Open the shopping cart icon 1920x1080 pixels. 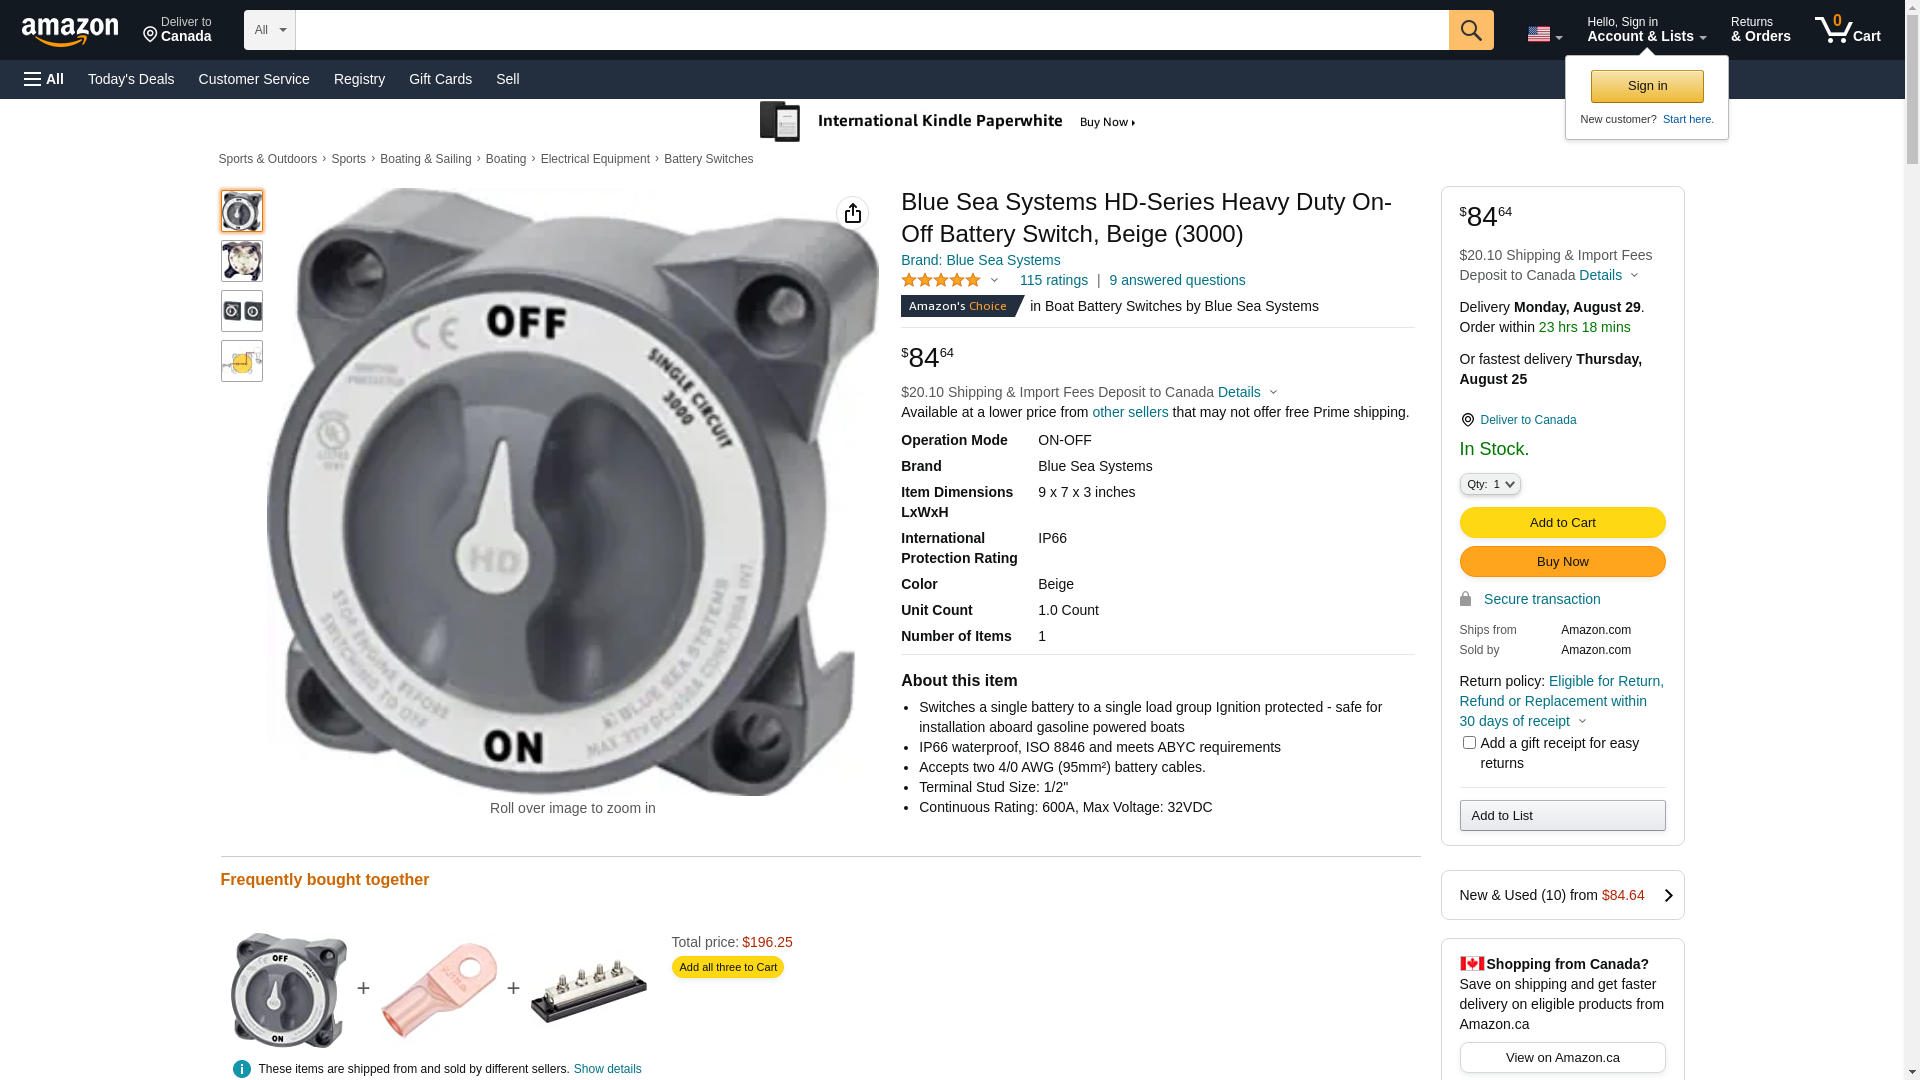[x=1847, y=30]
